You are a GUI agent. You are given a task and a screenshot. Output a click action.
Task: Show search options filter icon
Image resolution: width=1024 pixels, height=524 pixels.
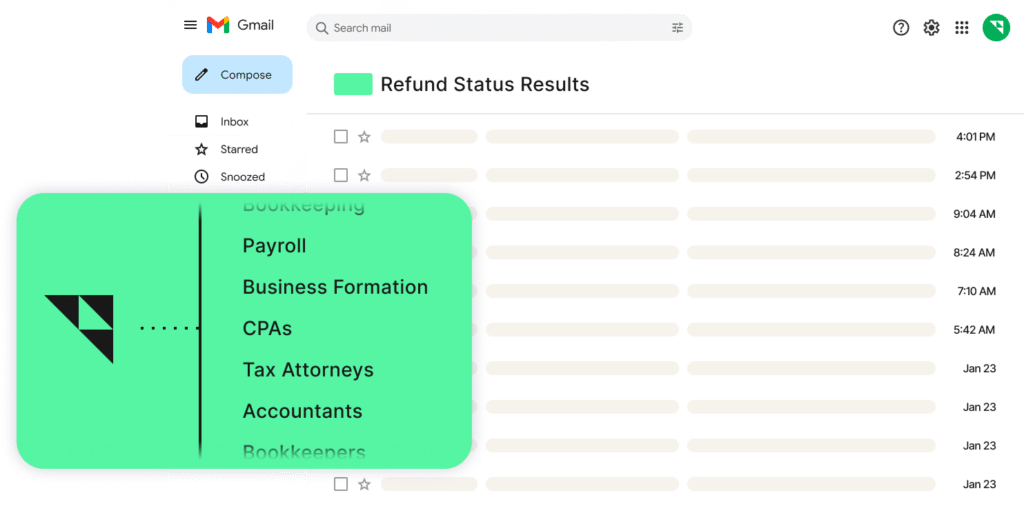pos(678,28)
